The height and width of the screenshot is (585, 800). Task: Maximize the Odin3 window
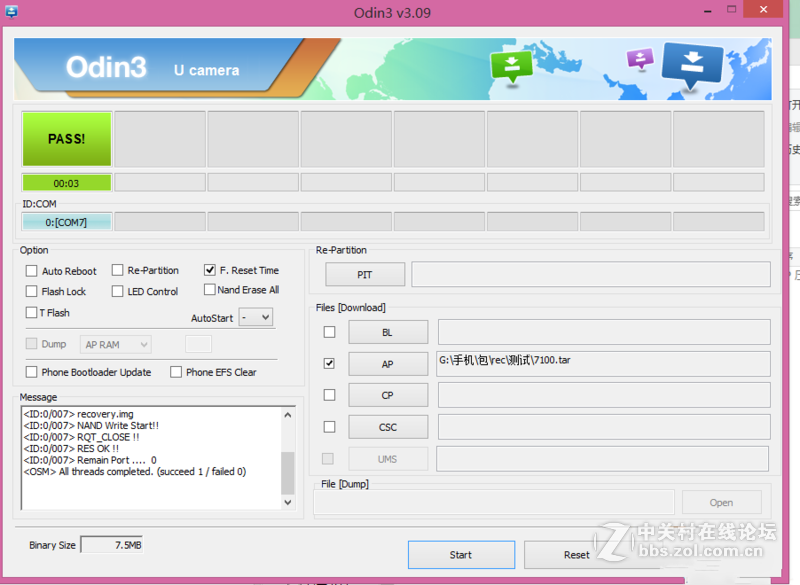(732, 9)
